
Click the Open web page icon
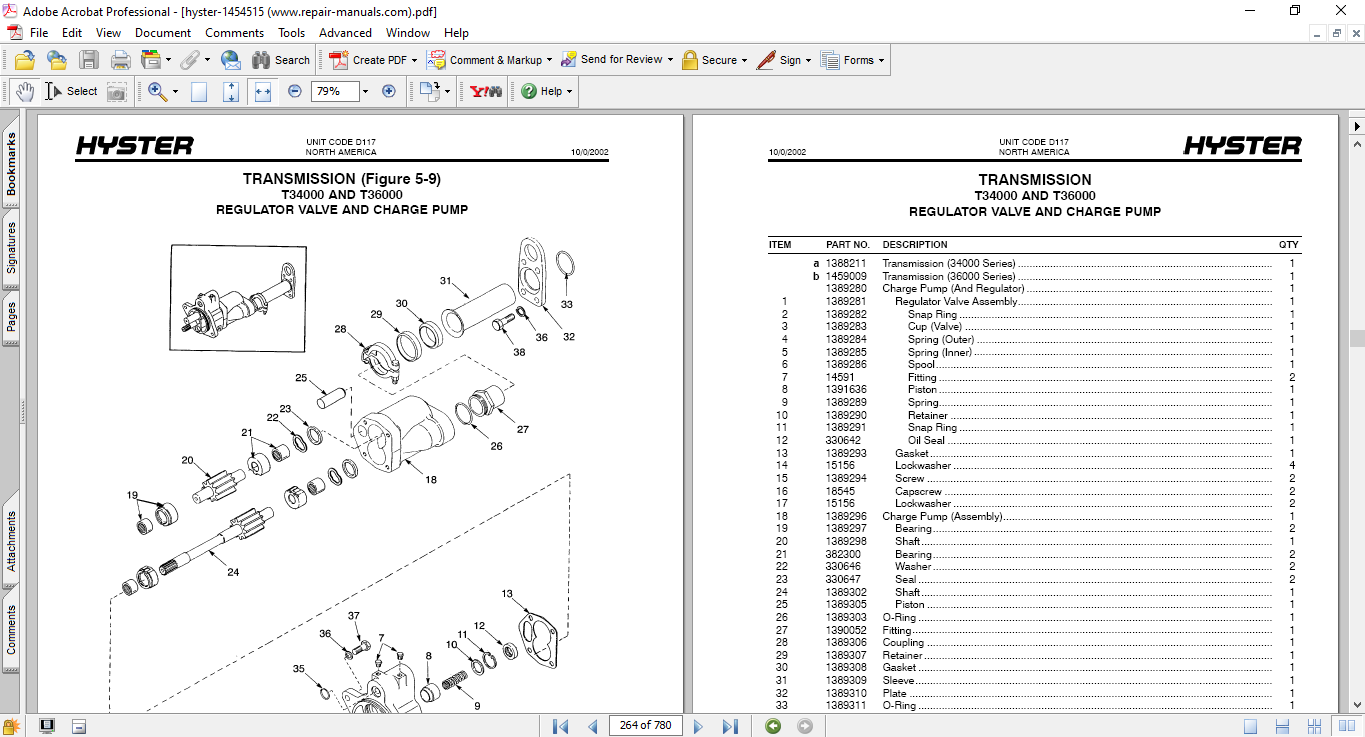pos(56,60)
